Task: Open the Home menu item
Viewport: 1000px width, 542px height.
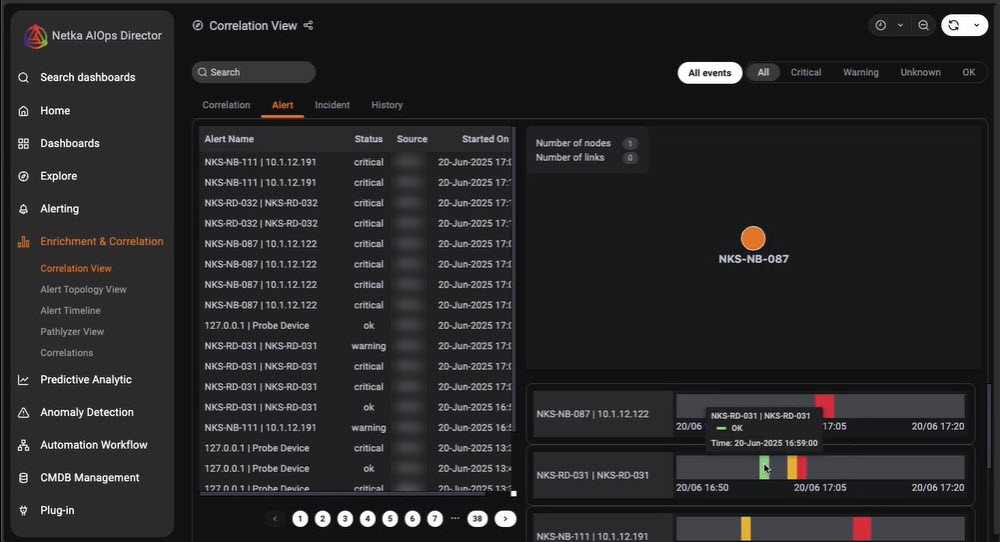Action: (x=55, y=110)
